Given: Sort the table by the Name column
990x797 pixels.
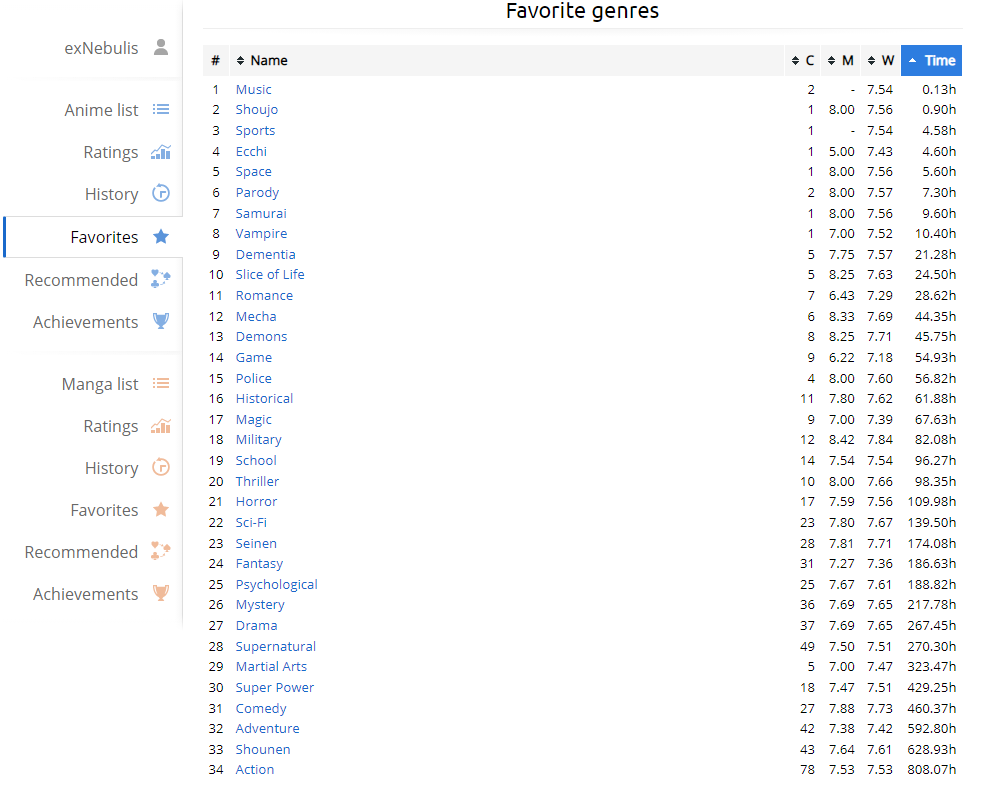Looking at the screenshot, I should (x=262, y=61).
